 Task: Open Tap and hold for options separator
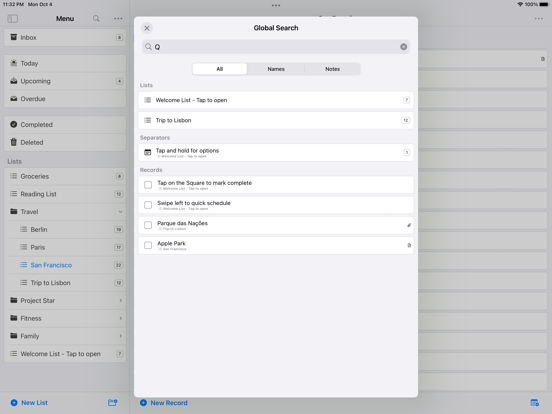coord(276,152)
